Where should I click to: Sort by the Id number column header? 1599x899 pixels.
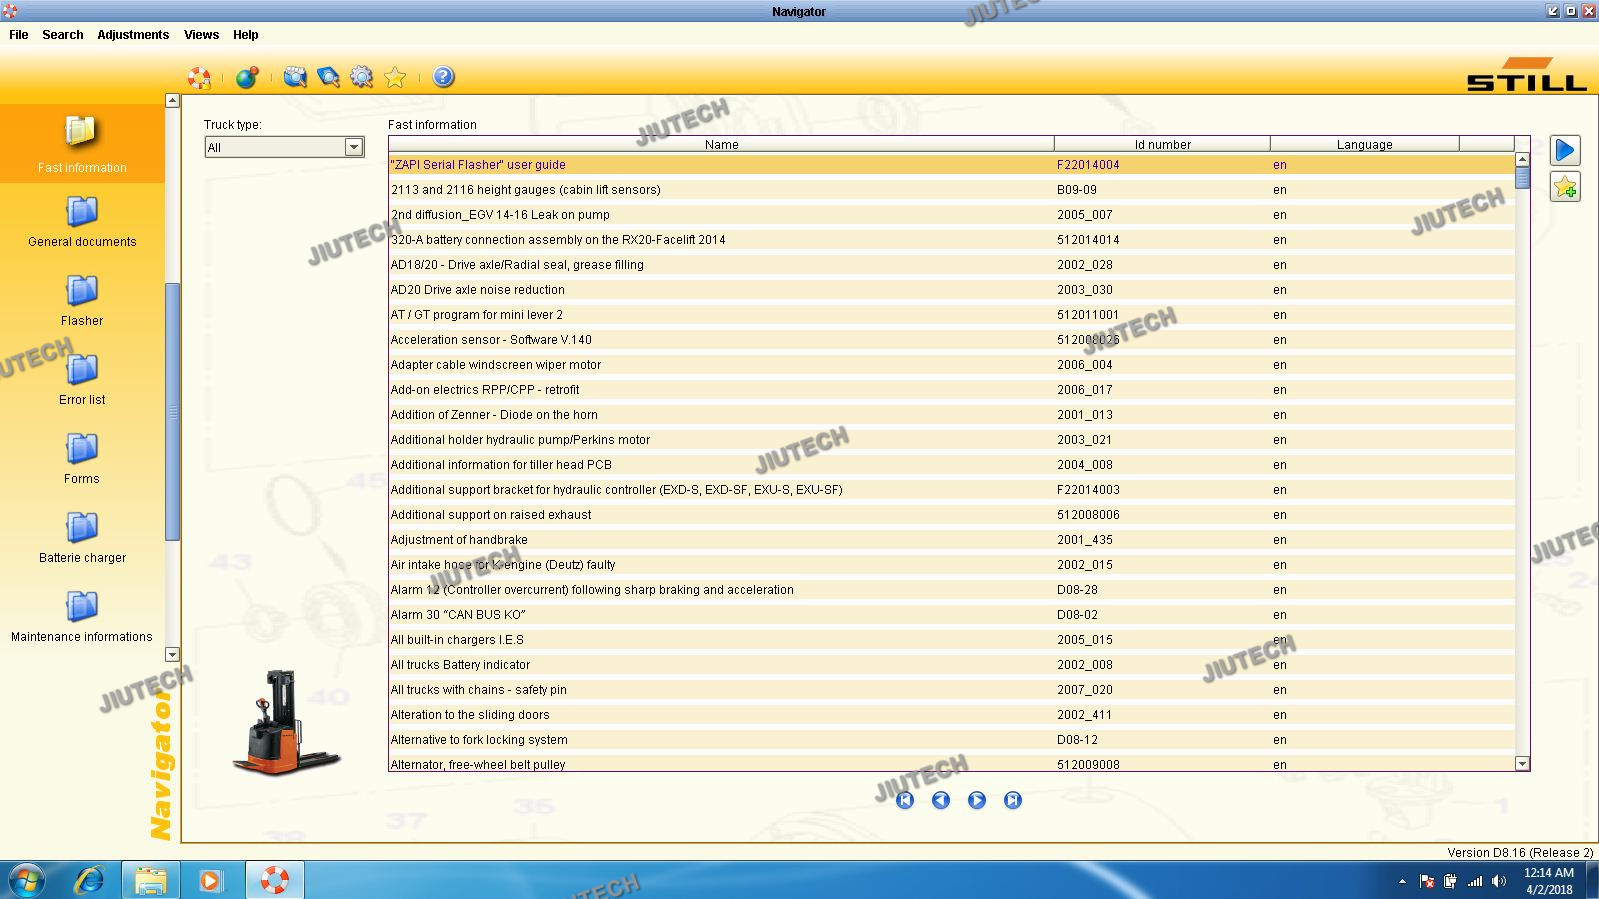pyautogui.click(x=1162, y=144)
